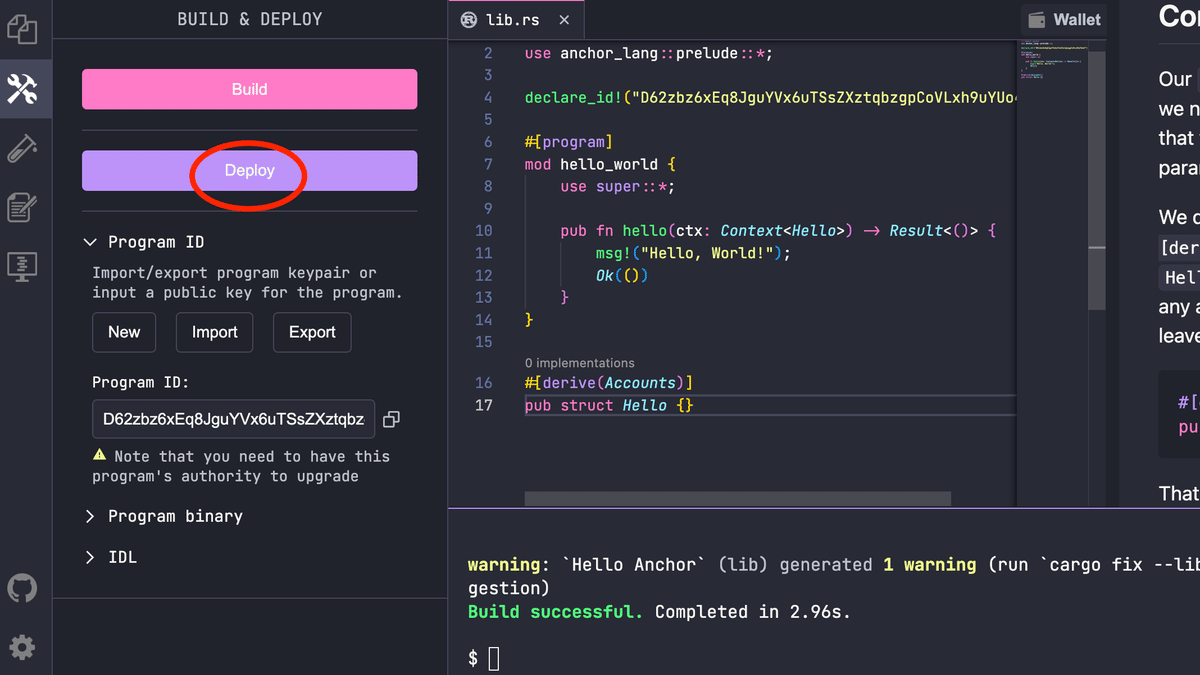Click the declare_id! line in editor
This screenshot has height=675, width=1200.
click(770, 97)
